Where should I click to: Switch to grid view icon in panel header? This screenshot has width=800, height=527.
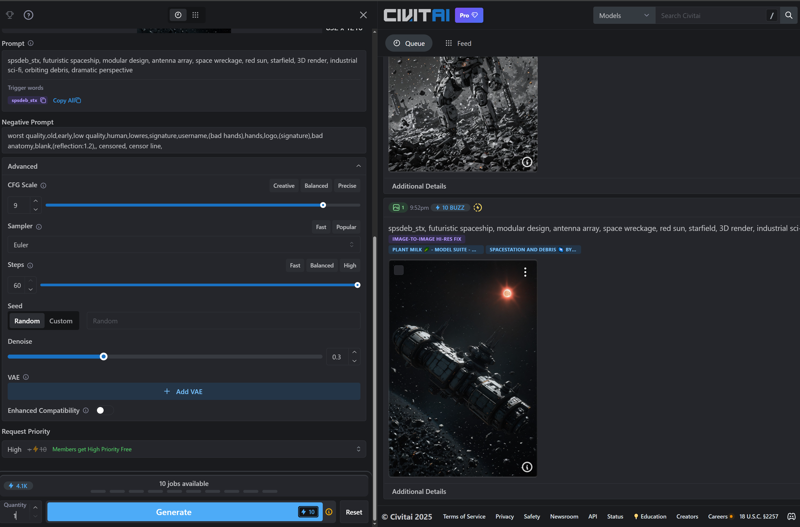point(195,15)
